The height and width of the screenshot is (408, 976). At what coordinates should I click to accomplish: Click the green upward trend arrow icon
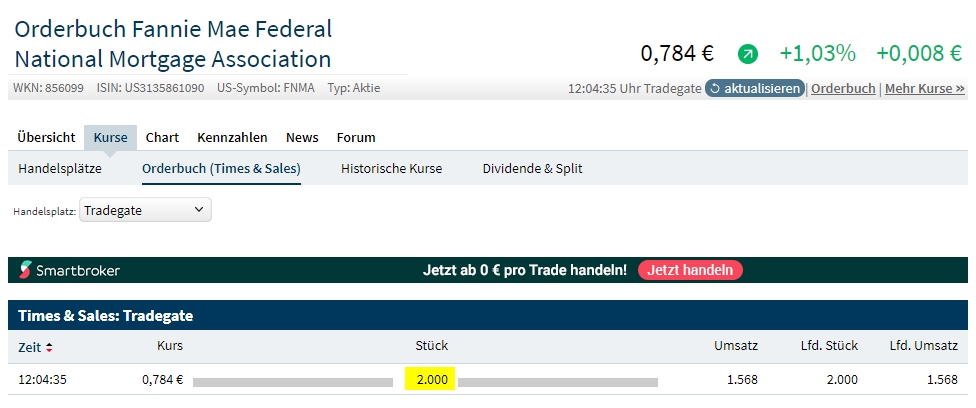[x=747, y=54]
